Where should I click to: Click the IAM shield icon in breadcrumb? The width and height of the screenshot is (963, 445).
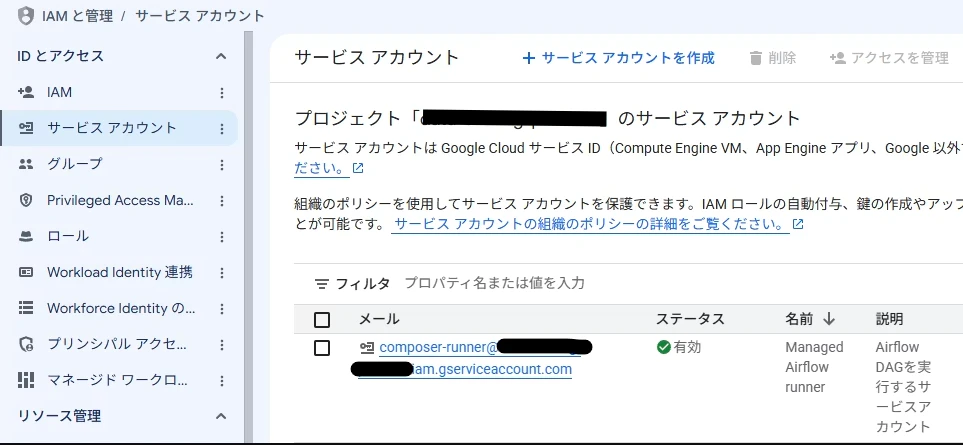(26, 15)
